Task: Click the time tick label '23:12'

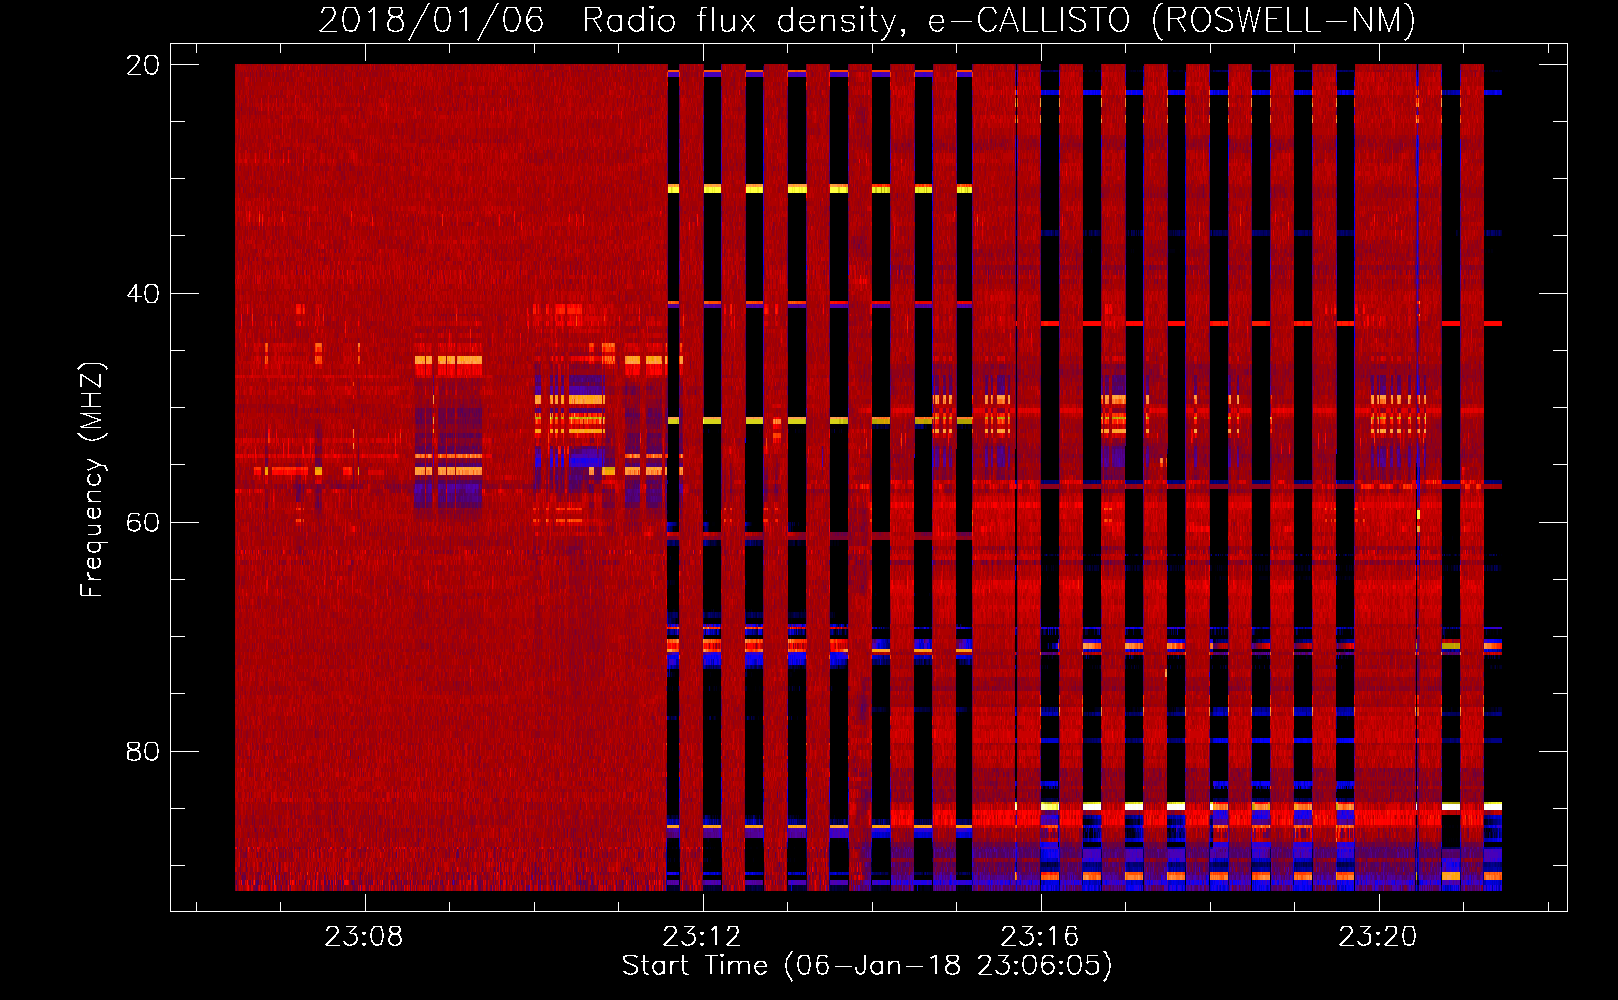Action: (x=702, y=936)
